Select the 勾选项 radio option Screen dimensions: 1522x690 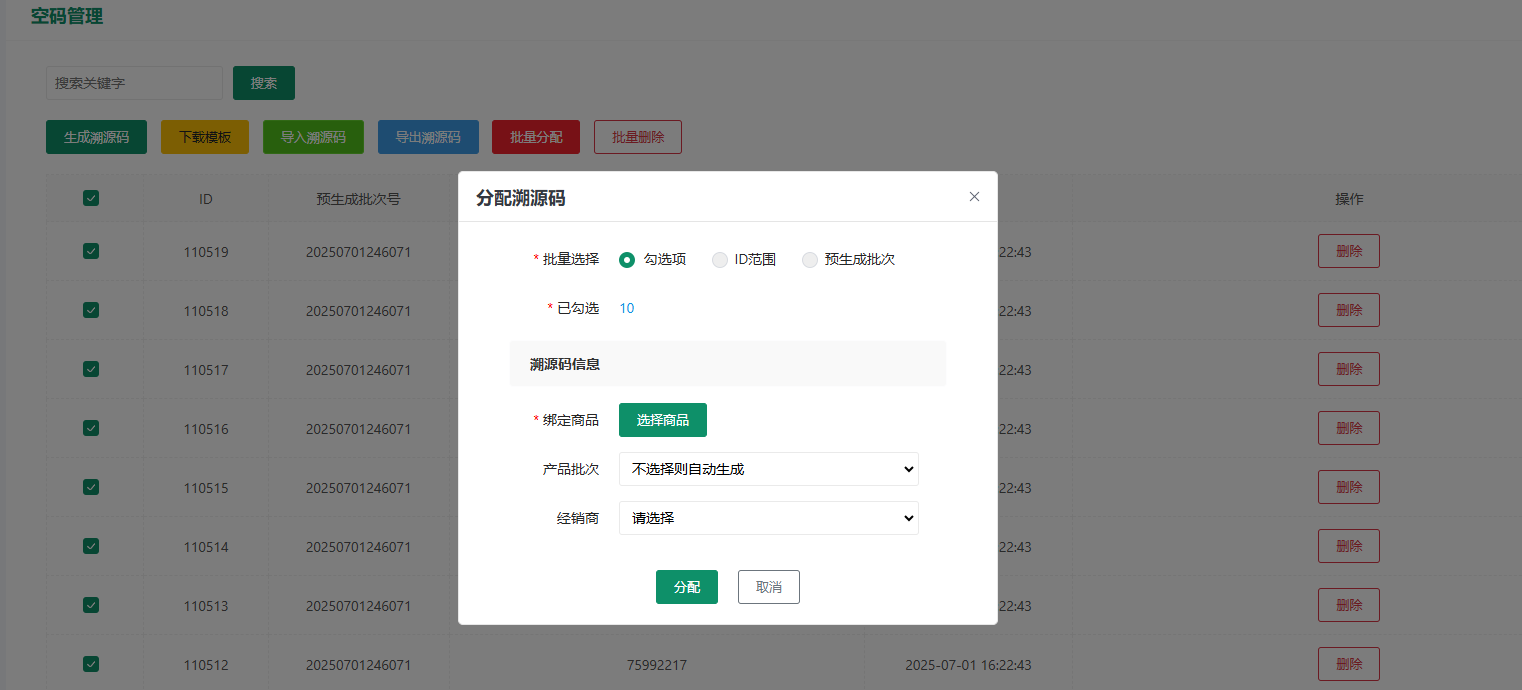point(627,260)
